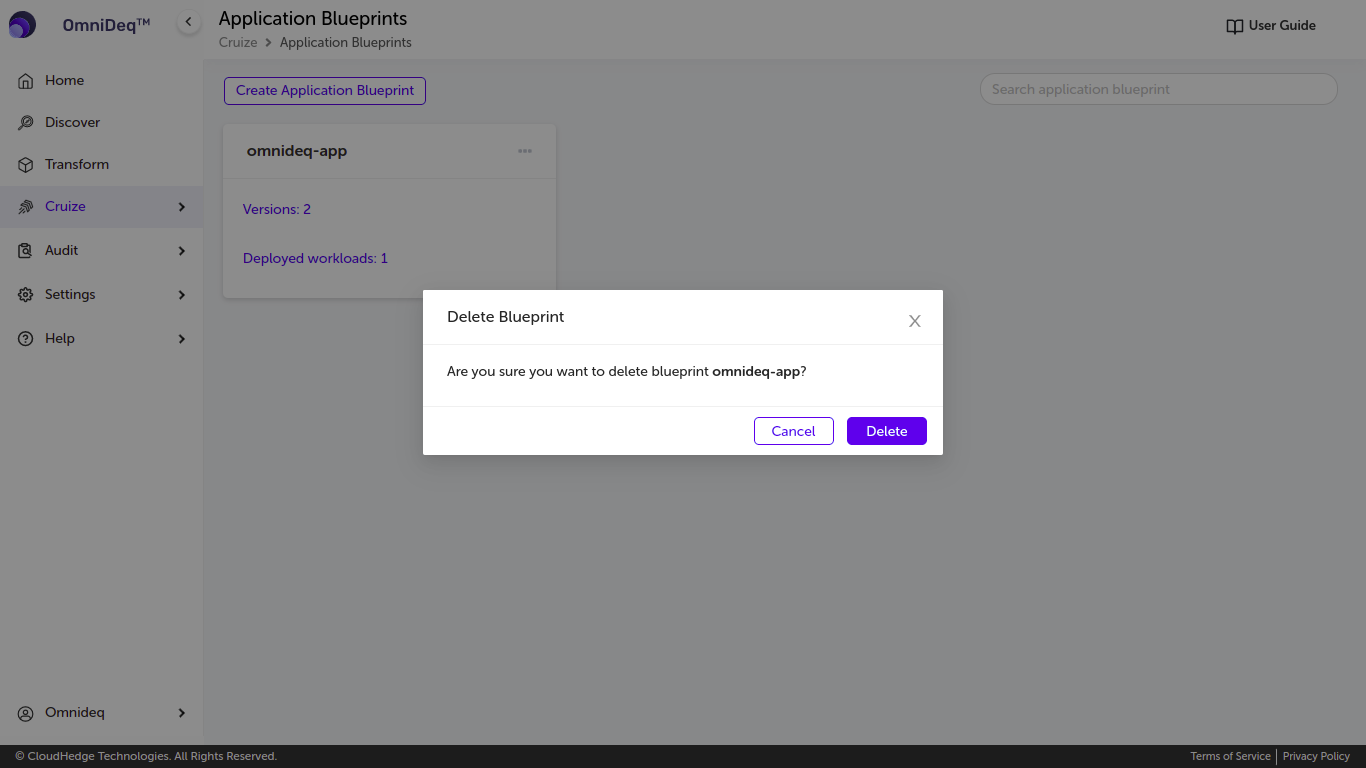The width and height of the screenshot is (1366, 768).
Task: Click the OmniDeq logo icon
Action: [22, 25]
